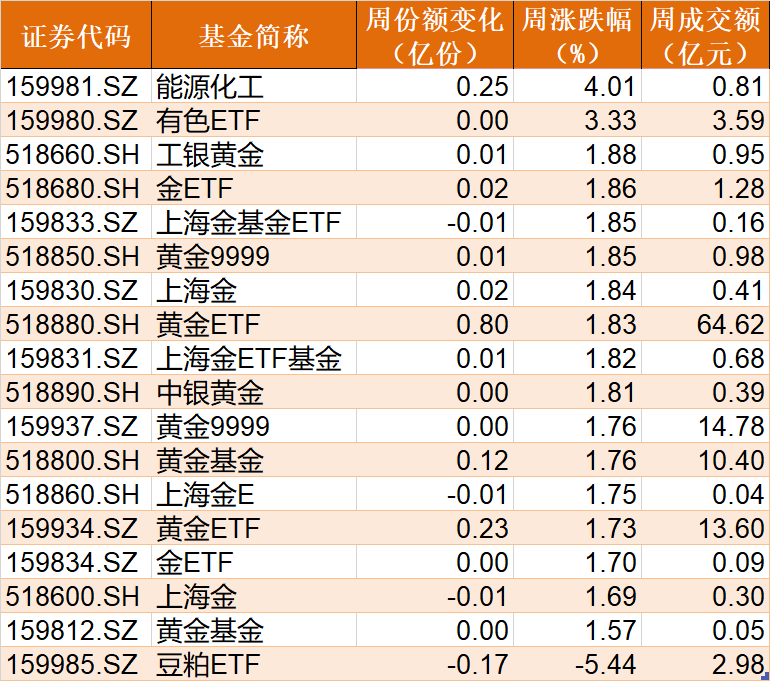The image size is (770, 681).
Task: Select turnover value 2.98
Action: point(739,664)
